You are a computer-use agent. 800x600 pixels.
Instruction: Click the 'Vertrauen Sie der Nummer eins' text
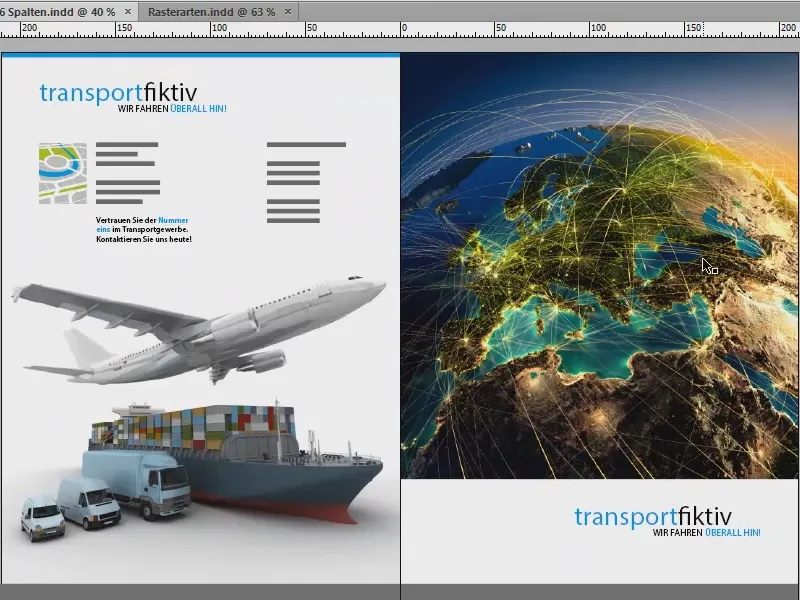point(144,230)
